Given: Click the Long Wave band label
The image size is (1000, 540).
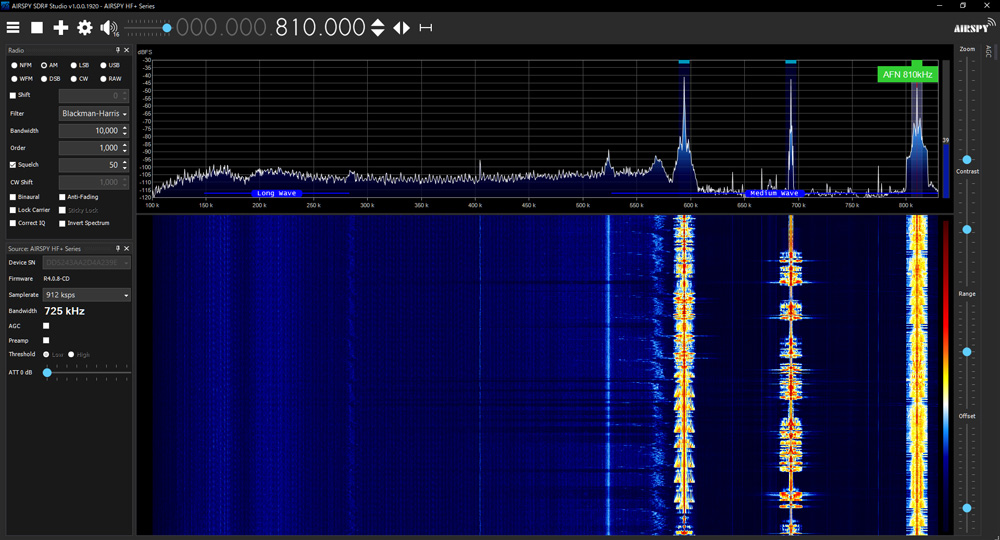Looking at the screenshot, I should pos(276,193).
